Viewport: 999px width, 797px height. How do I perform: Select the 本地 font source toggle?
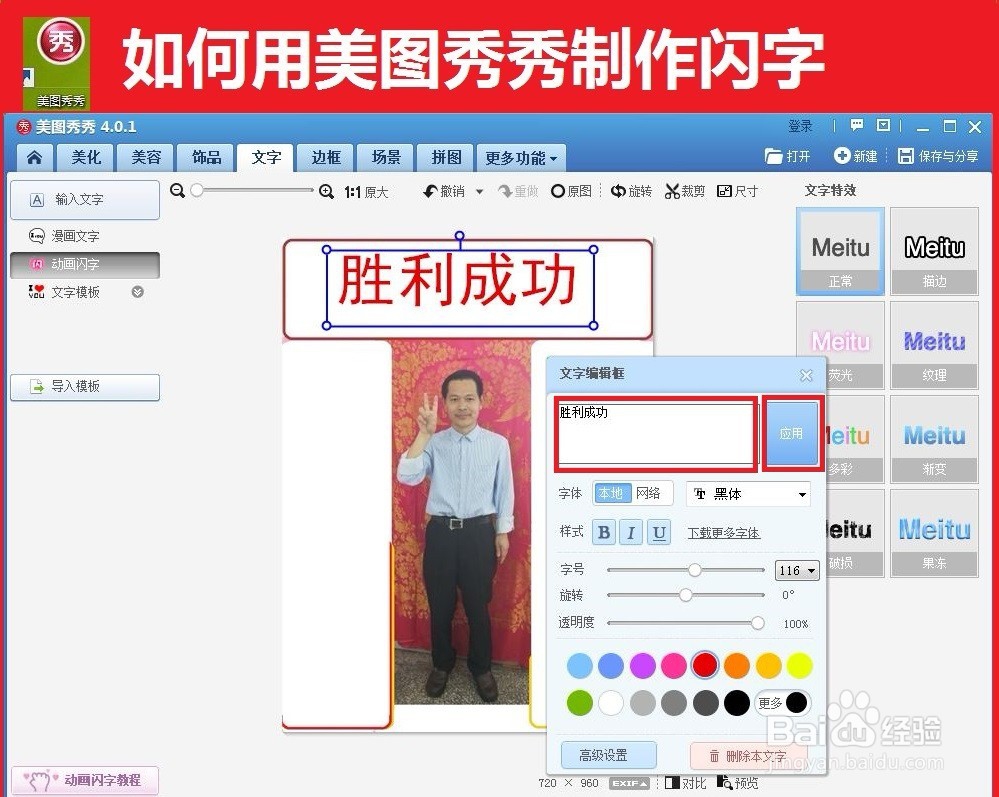click(612, 493)
